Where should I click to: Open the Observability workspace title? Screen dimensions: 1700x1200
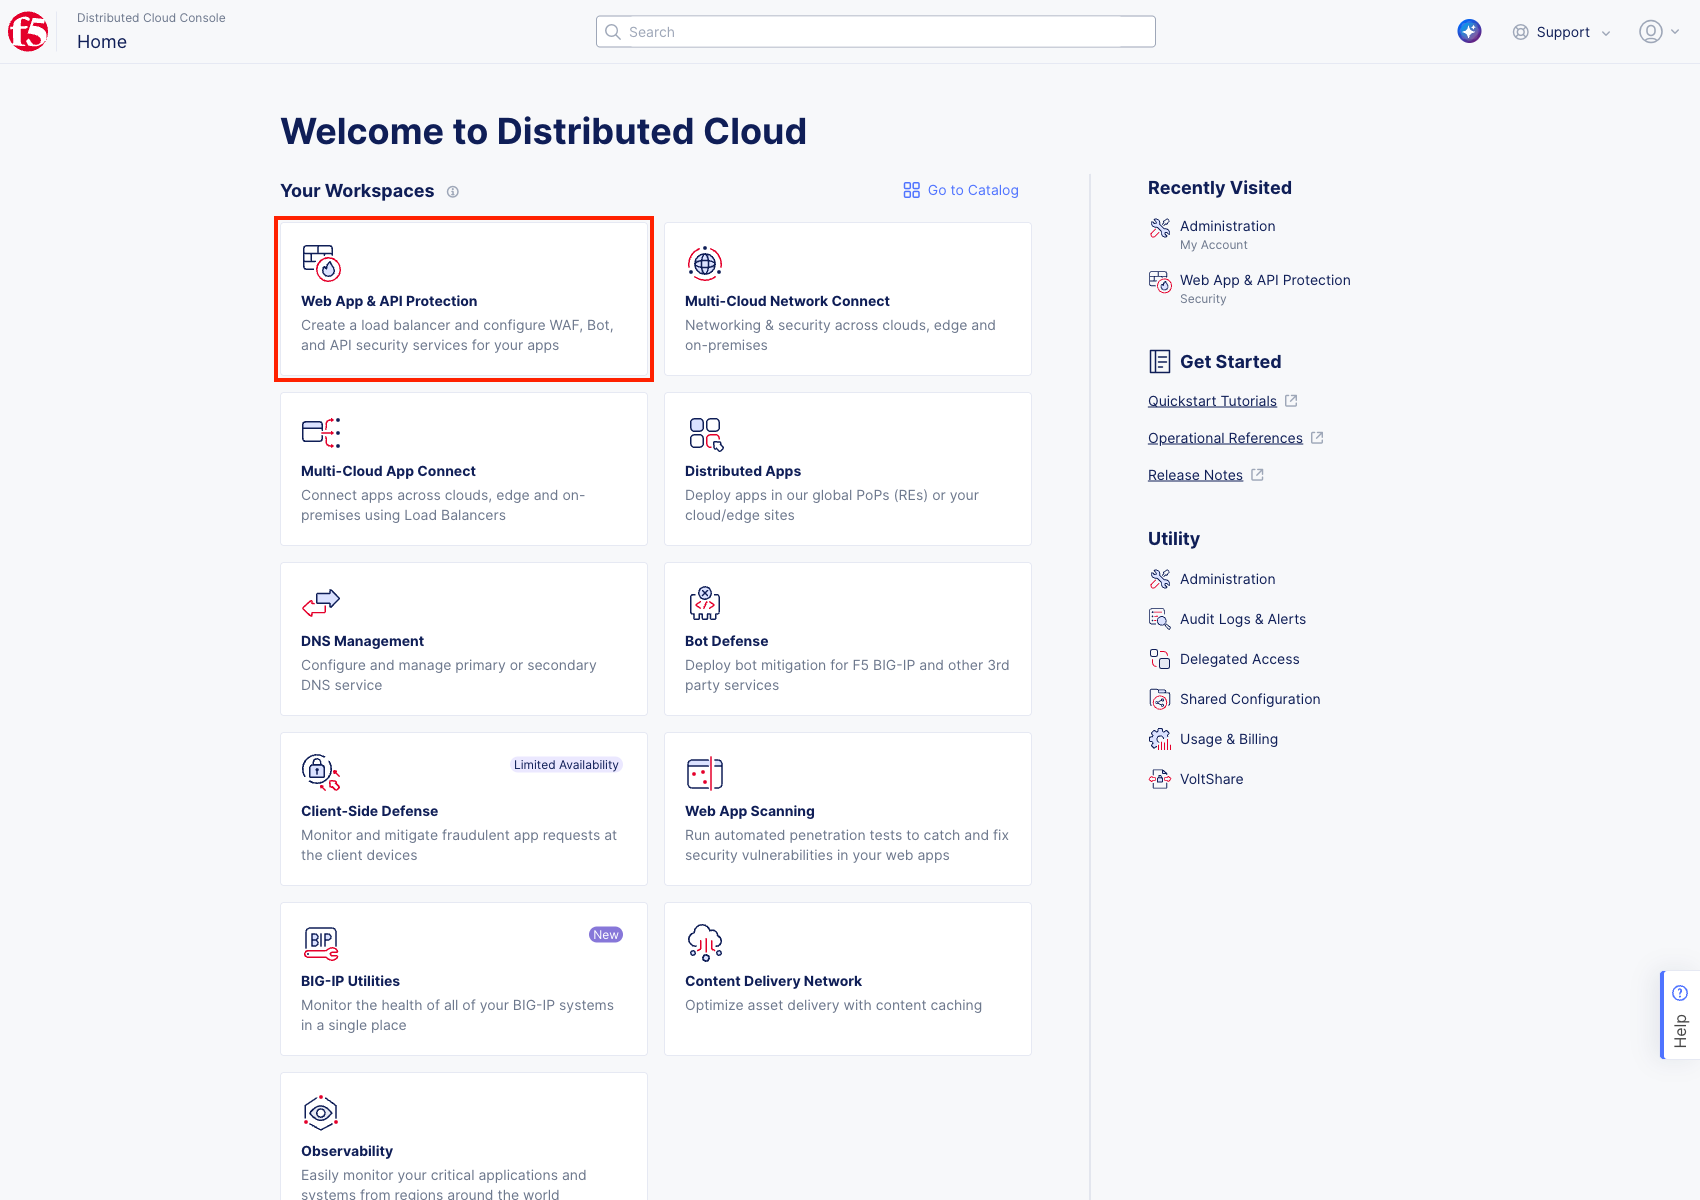(x=347, y=1151)
